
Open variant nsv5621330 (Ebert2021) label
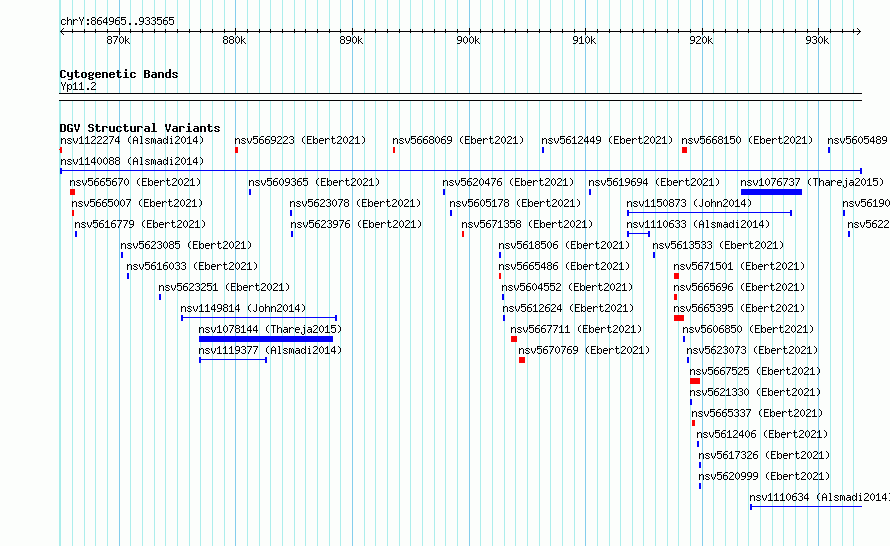[x=754, y=392]
